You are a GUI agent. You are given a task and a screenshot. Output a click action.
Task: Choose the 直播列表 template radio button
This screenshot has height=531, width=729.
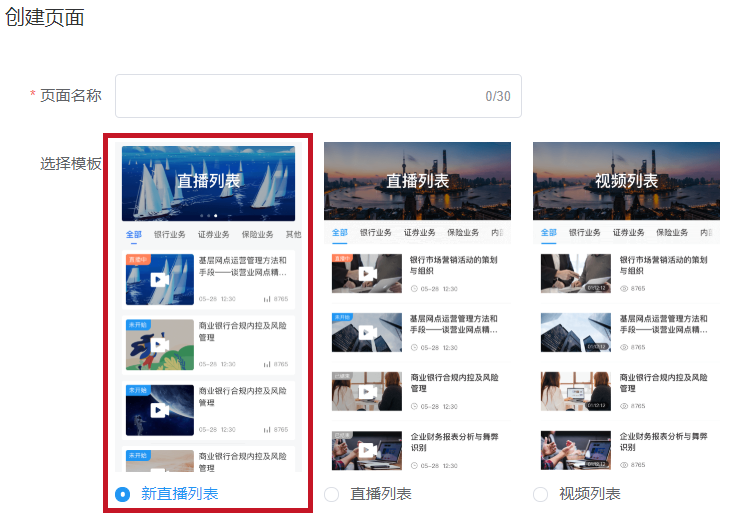(332, 494)
